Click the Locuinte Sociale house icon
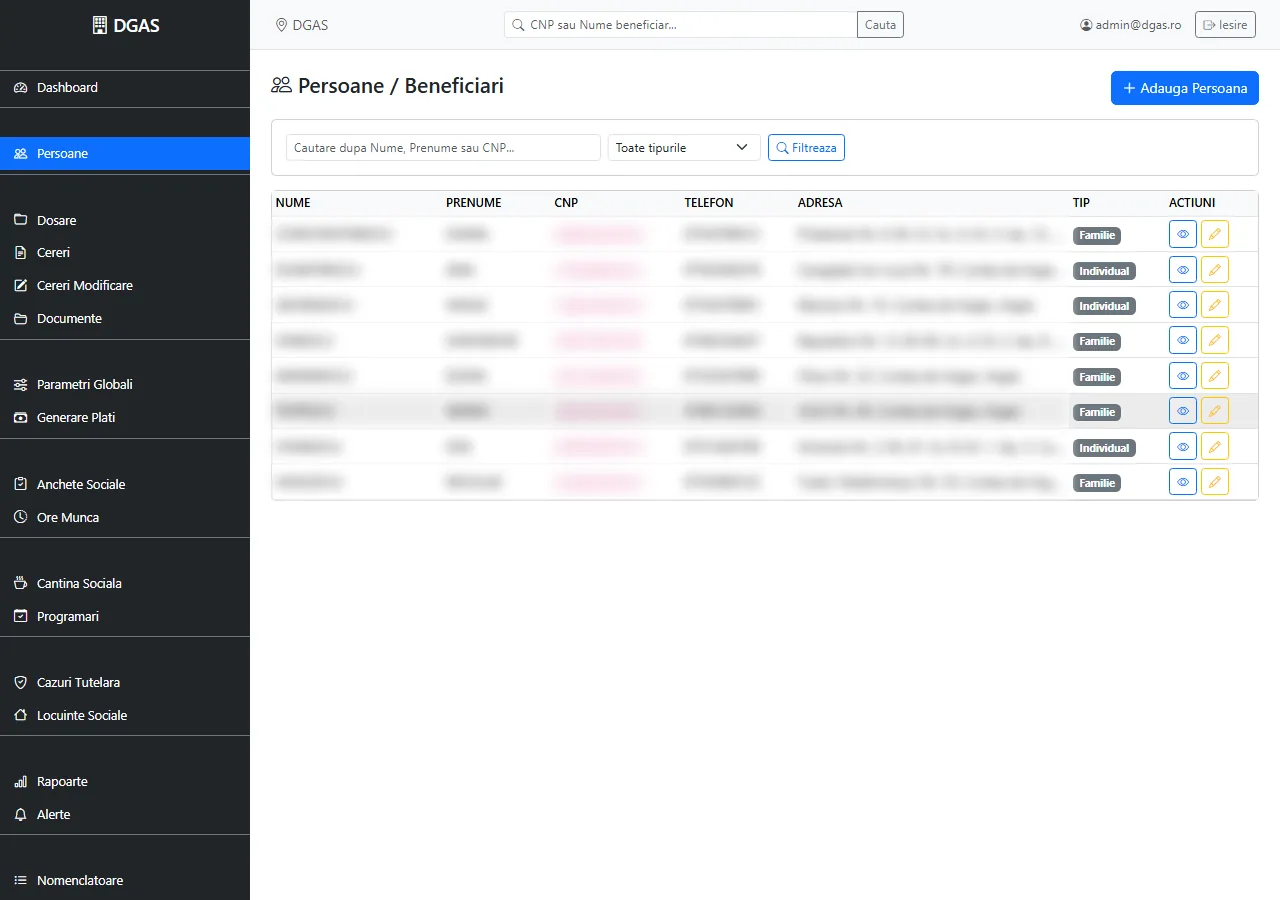Viewport: 1280px width, 900px height. point(20,715)
